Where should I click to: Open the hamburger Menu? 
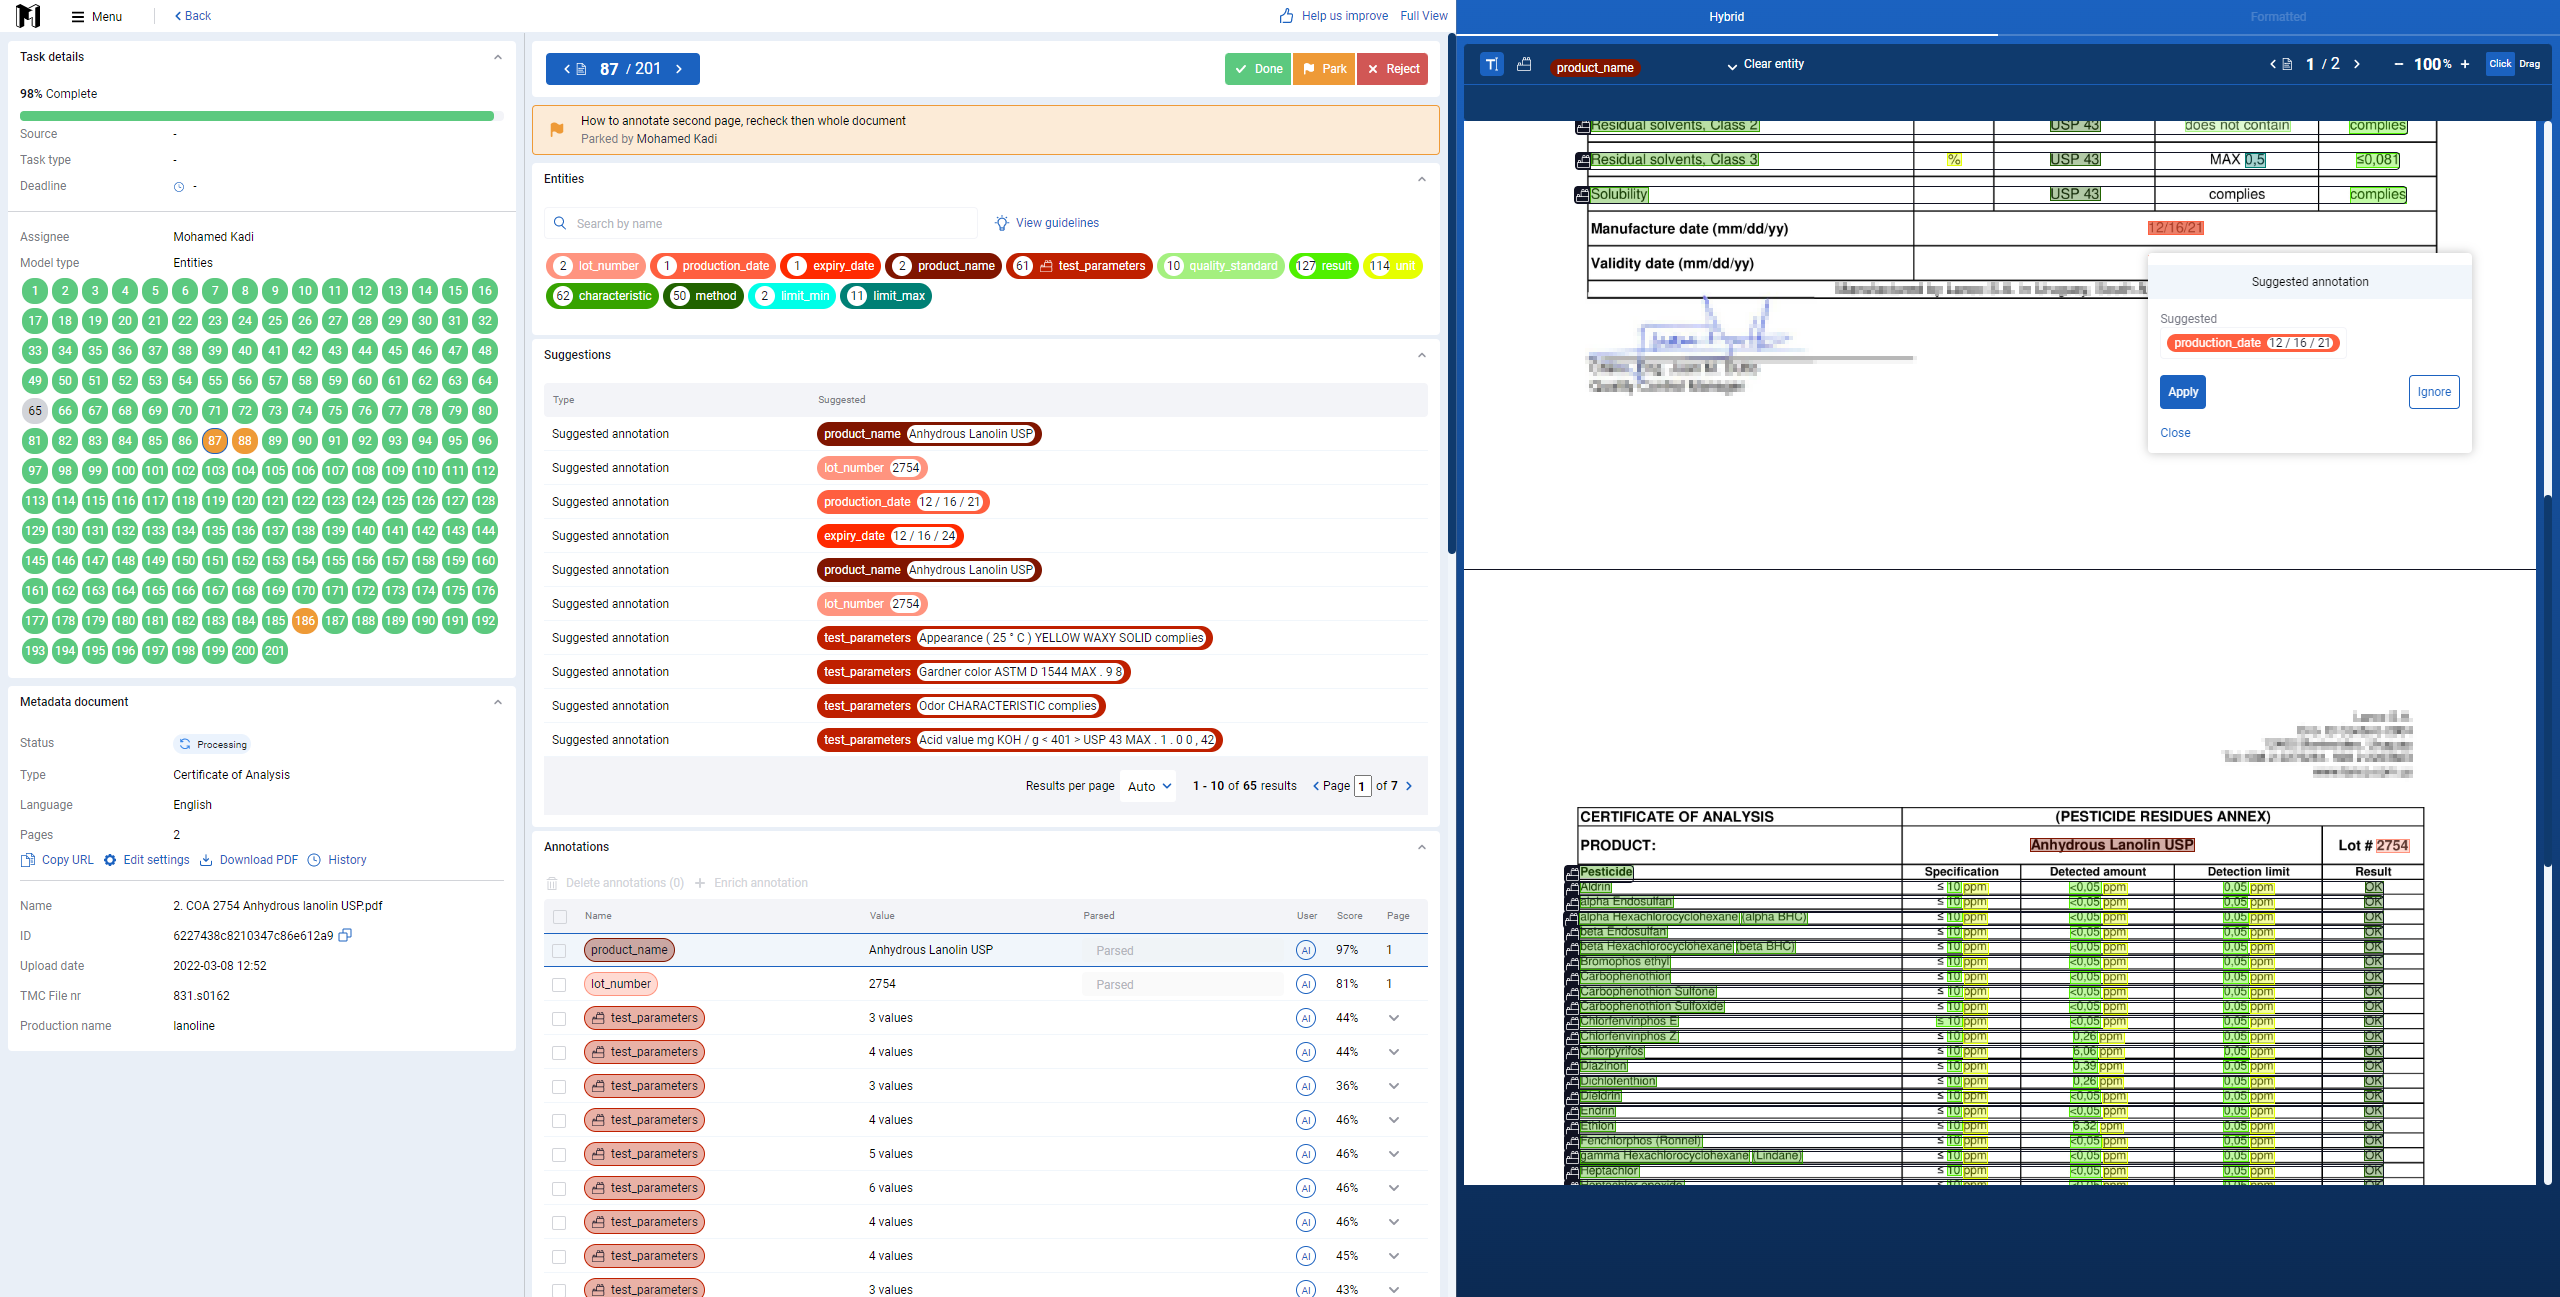(x=96, y=16)
